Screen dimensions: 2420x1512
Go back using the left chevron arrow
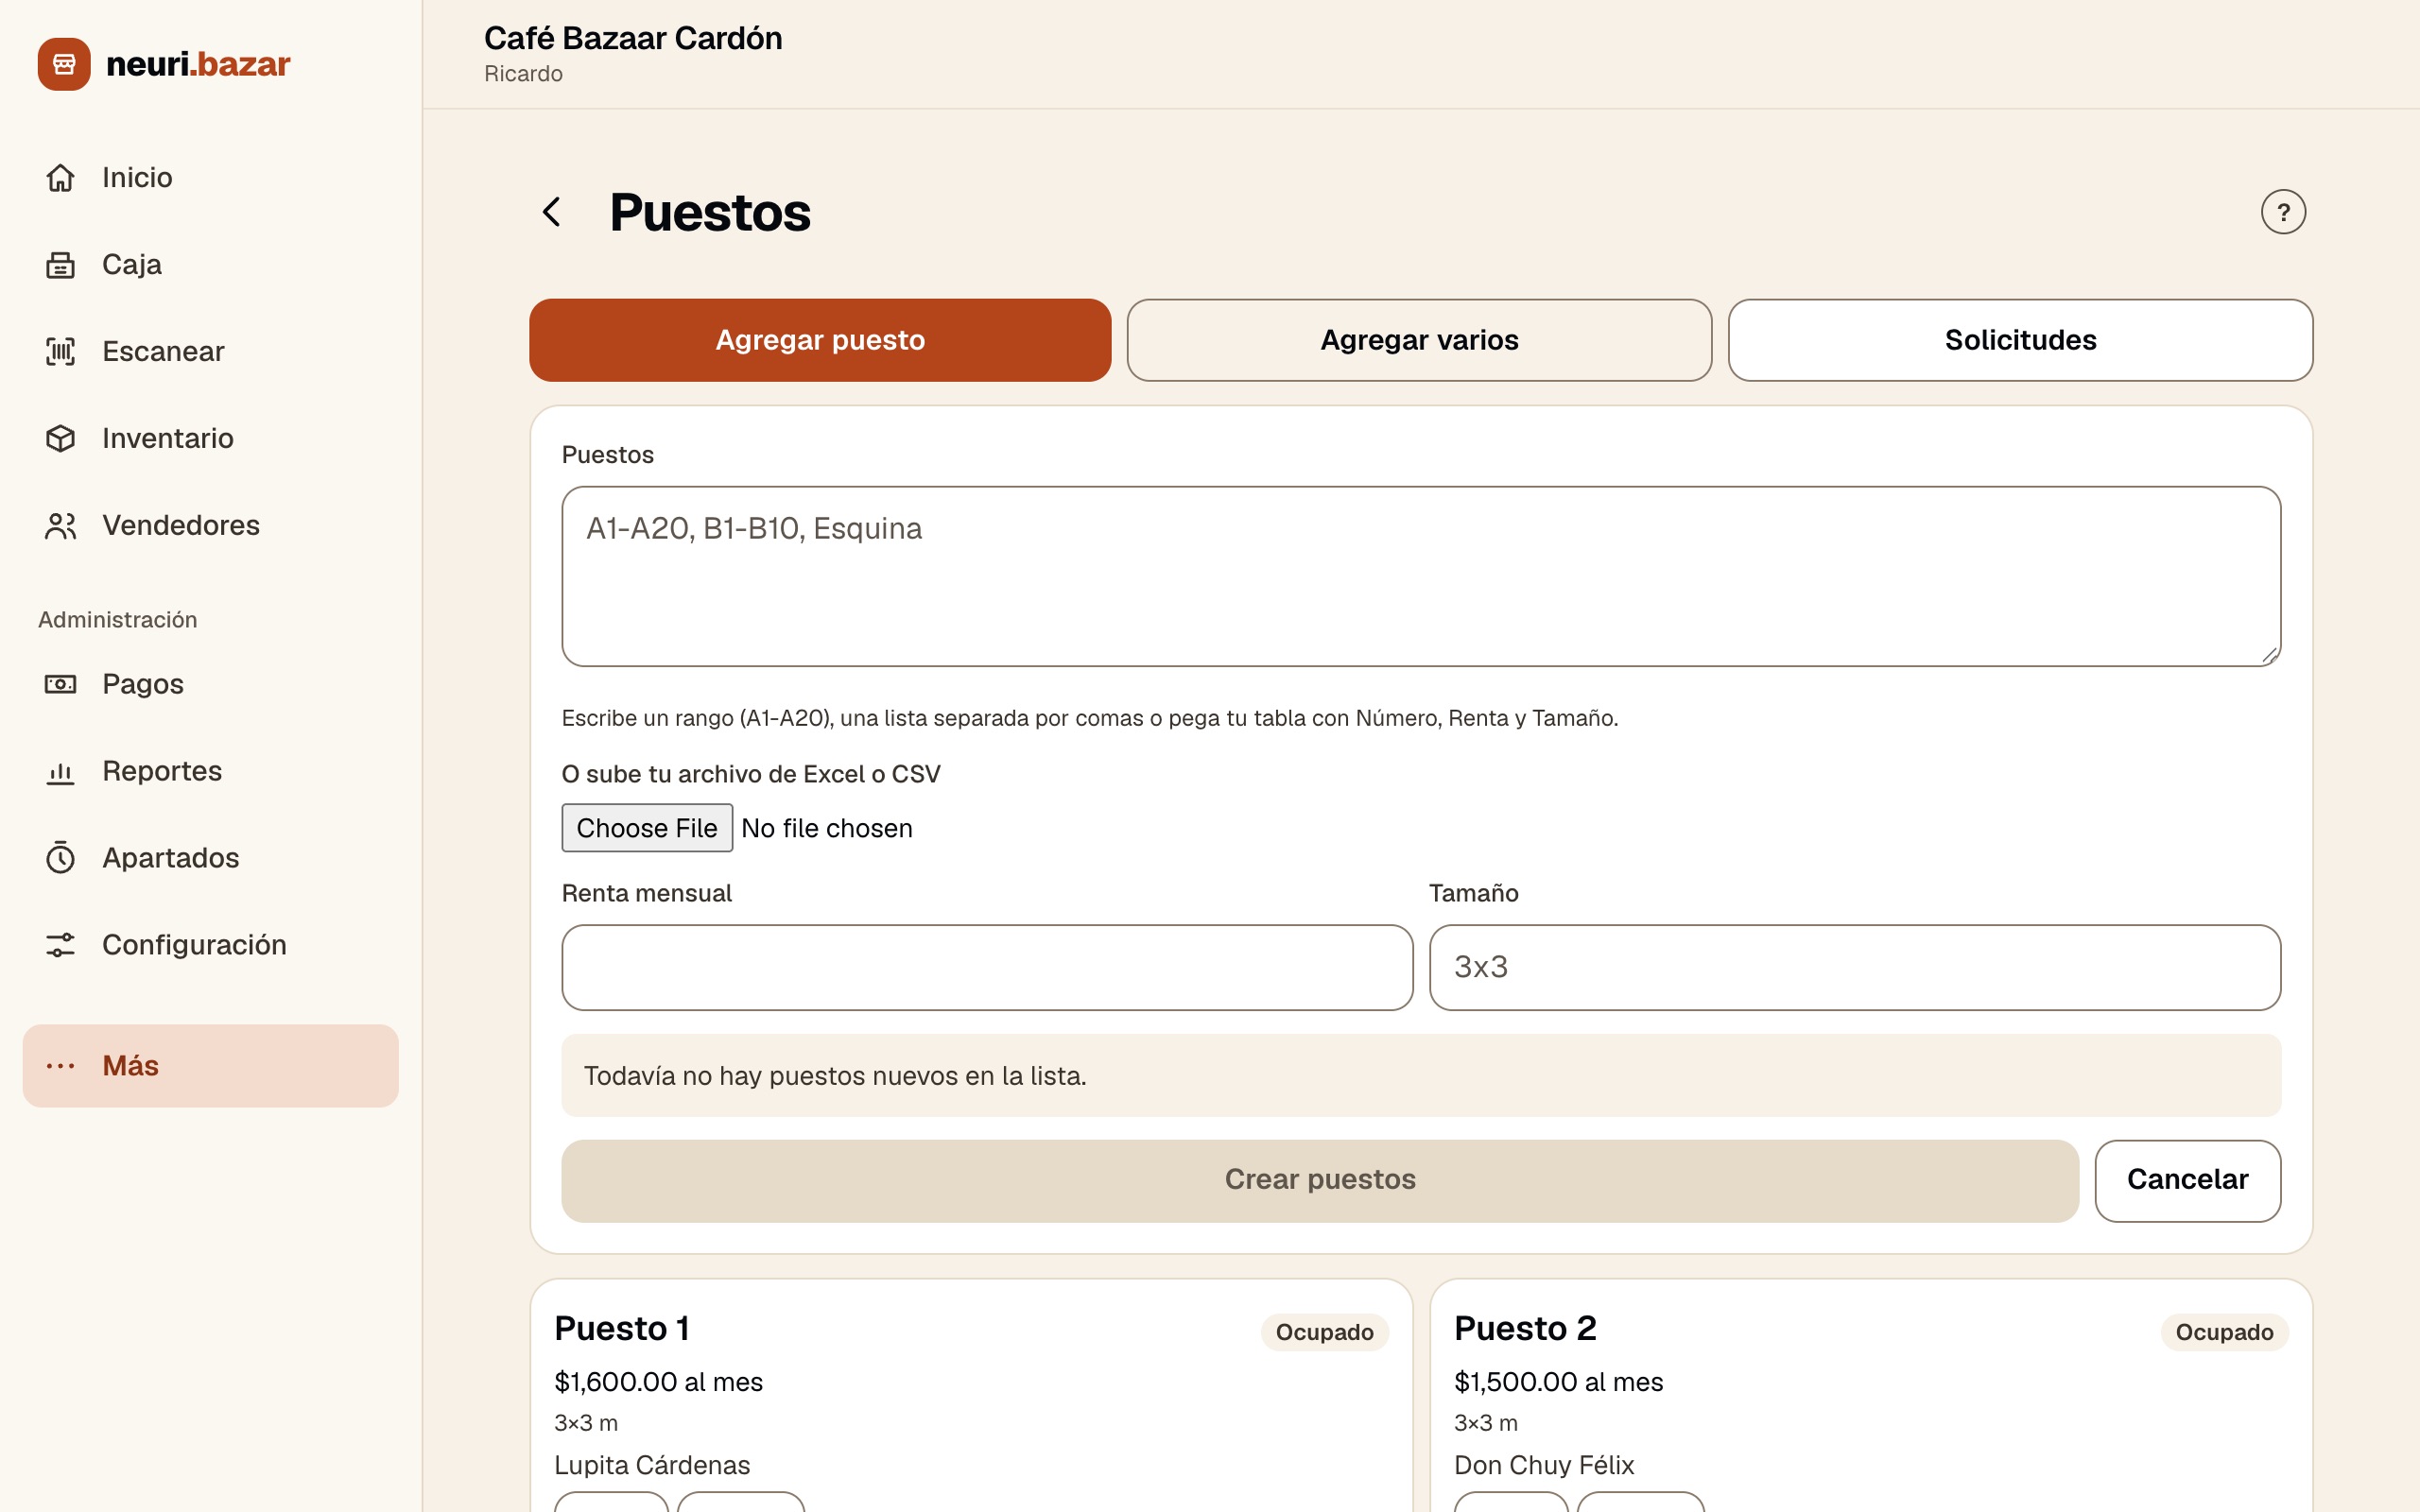point(552,212)
